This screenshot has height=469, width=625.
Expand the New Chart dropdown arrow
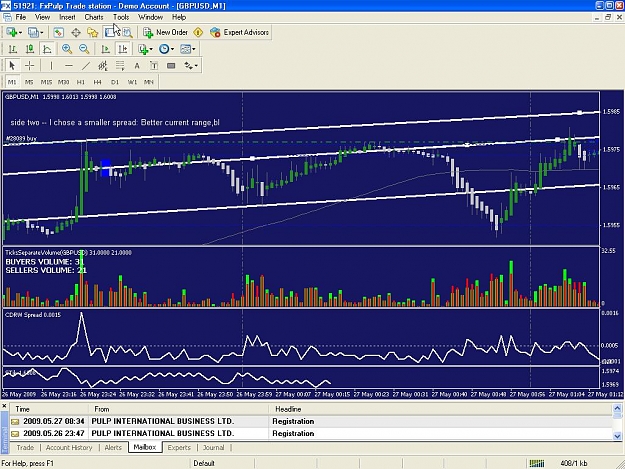(20, 33)
